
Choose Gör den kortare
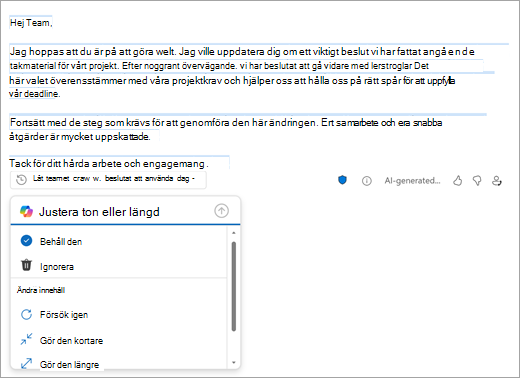(x=119, y=340)
